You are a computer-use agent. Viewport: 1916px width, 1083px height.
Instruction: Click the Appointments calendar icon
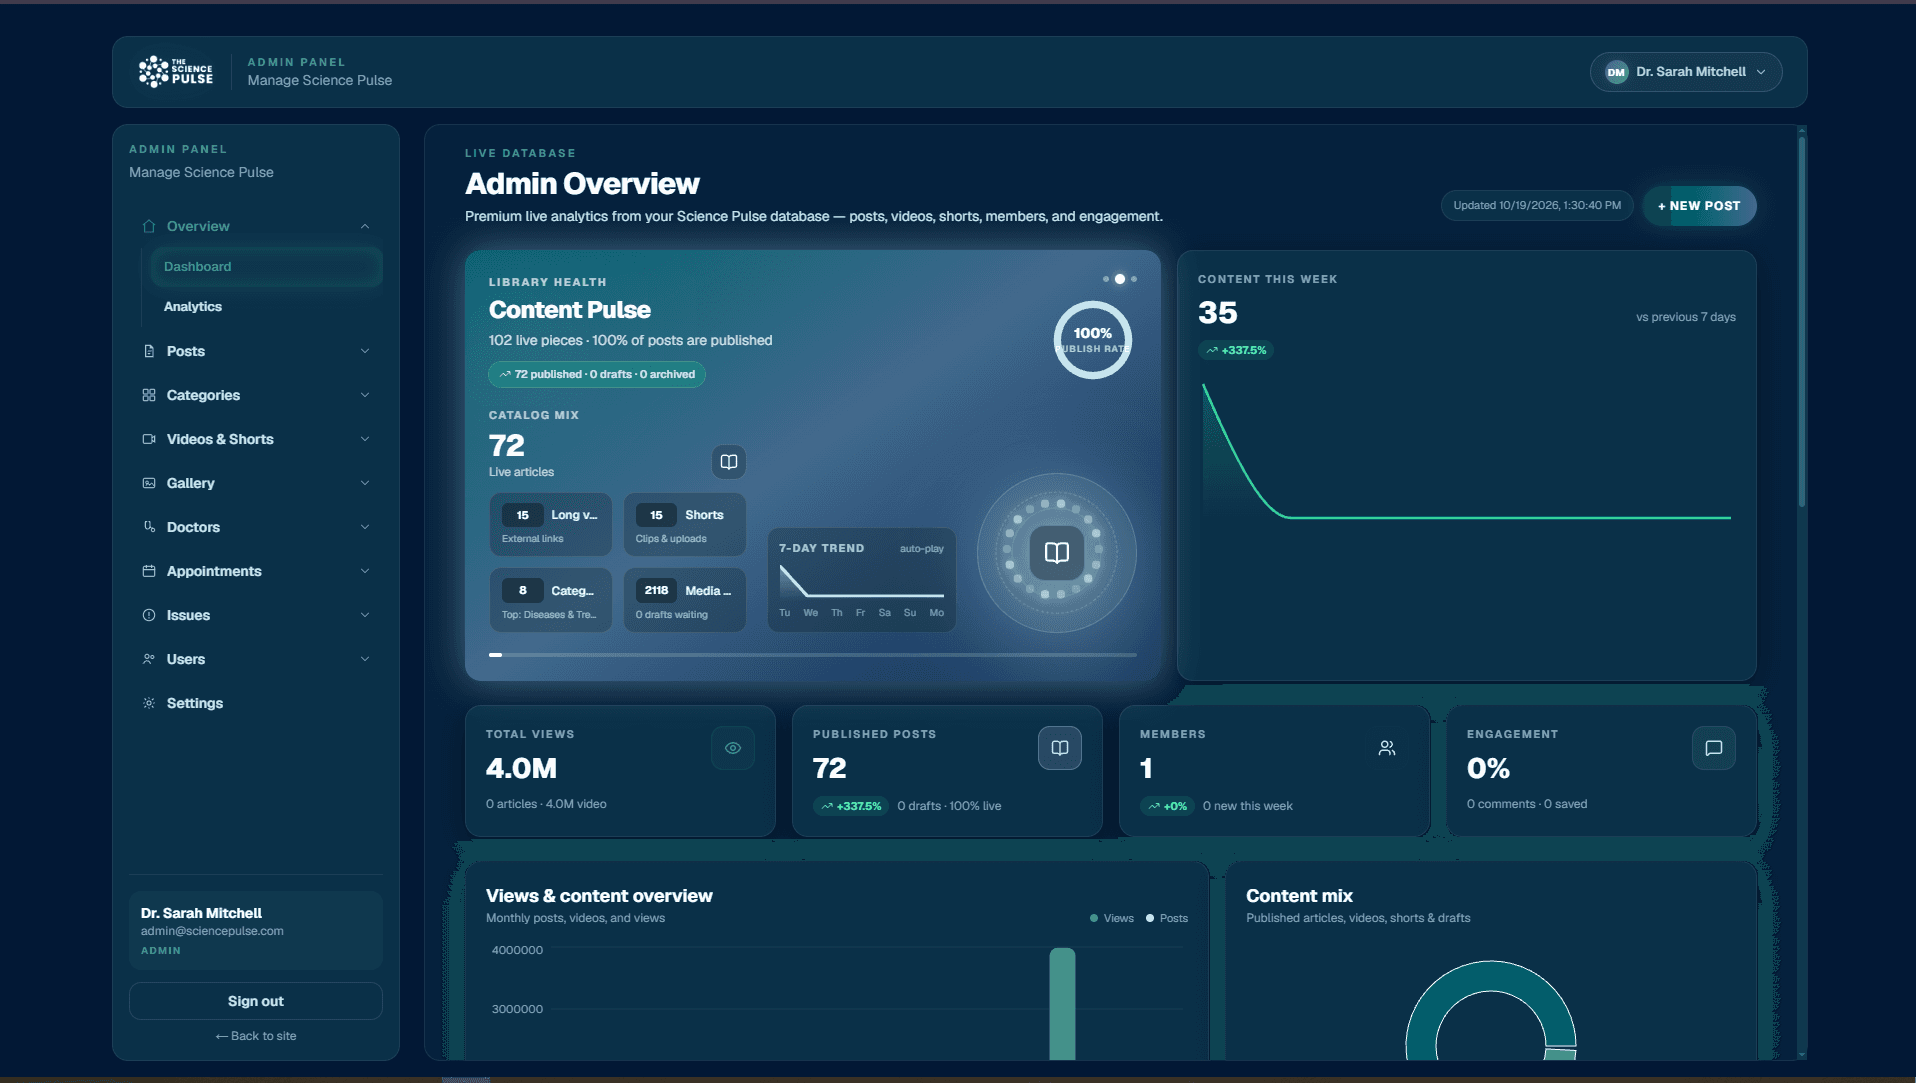(x=149, y=571)
